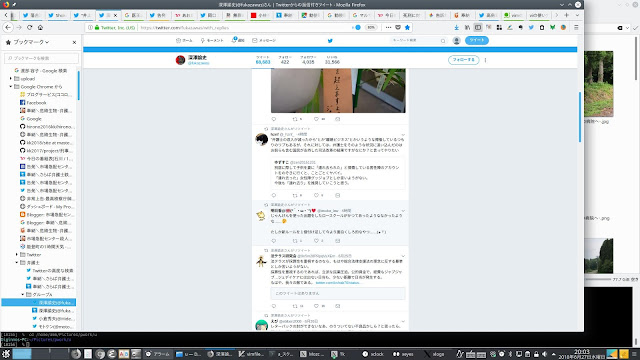Open the Noel tweet options chevron
Screen dimensions: 640x360
pyautogui.click(x=403, y=134)
